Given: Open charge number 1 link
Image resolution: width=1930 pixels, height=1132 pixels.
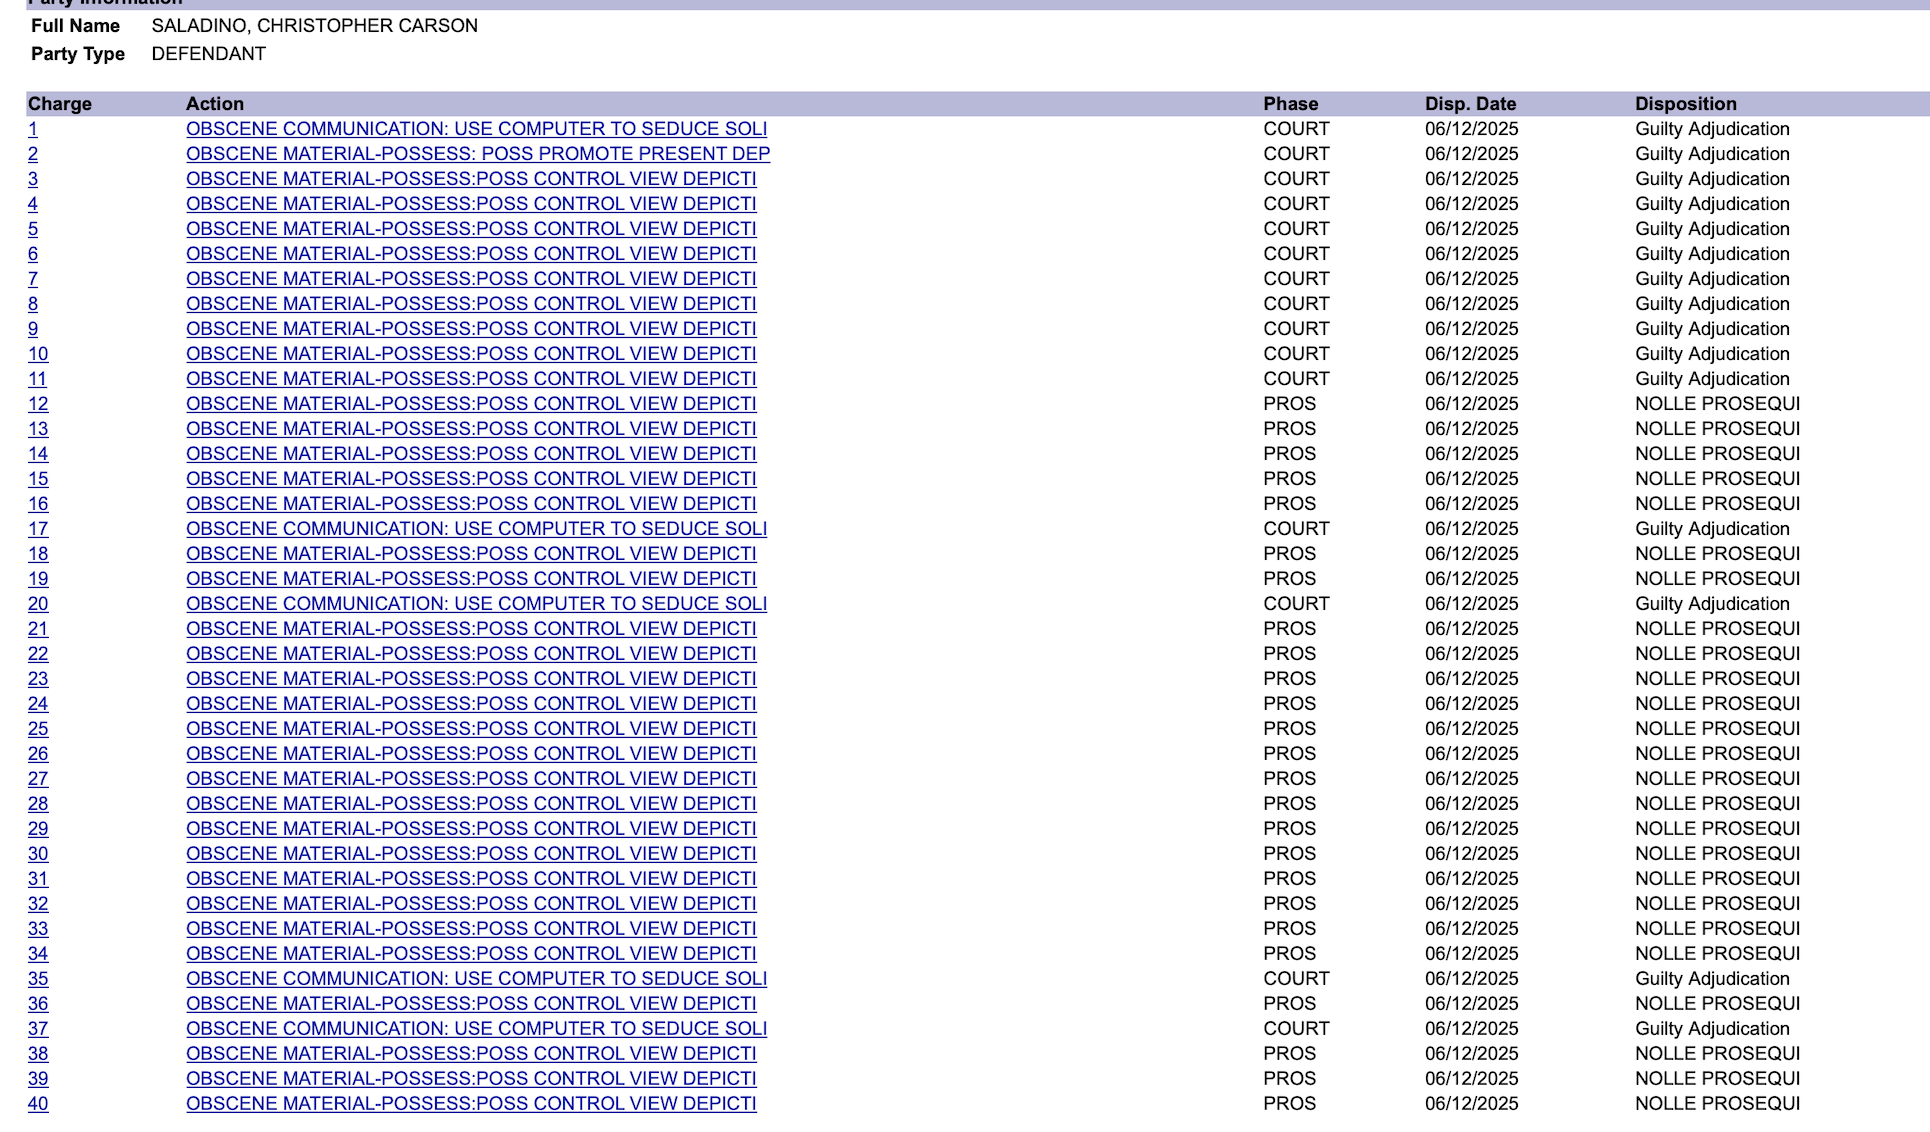Looking at the screenshot, I should click(x=33, y=129).
